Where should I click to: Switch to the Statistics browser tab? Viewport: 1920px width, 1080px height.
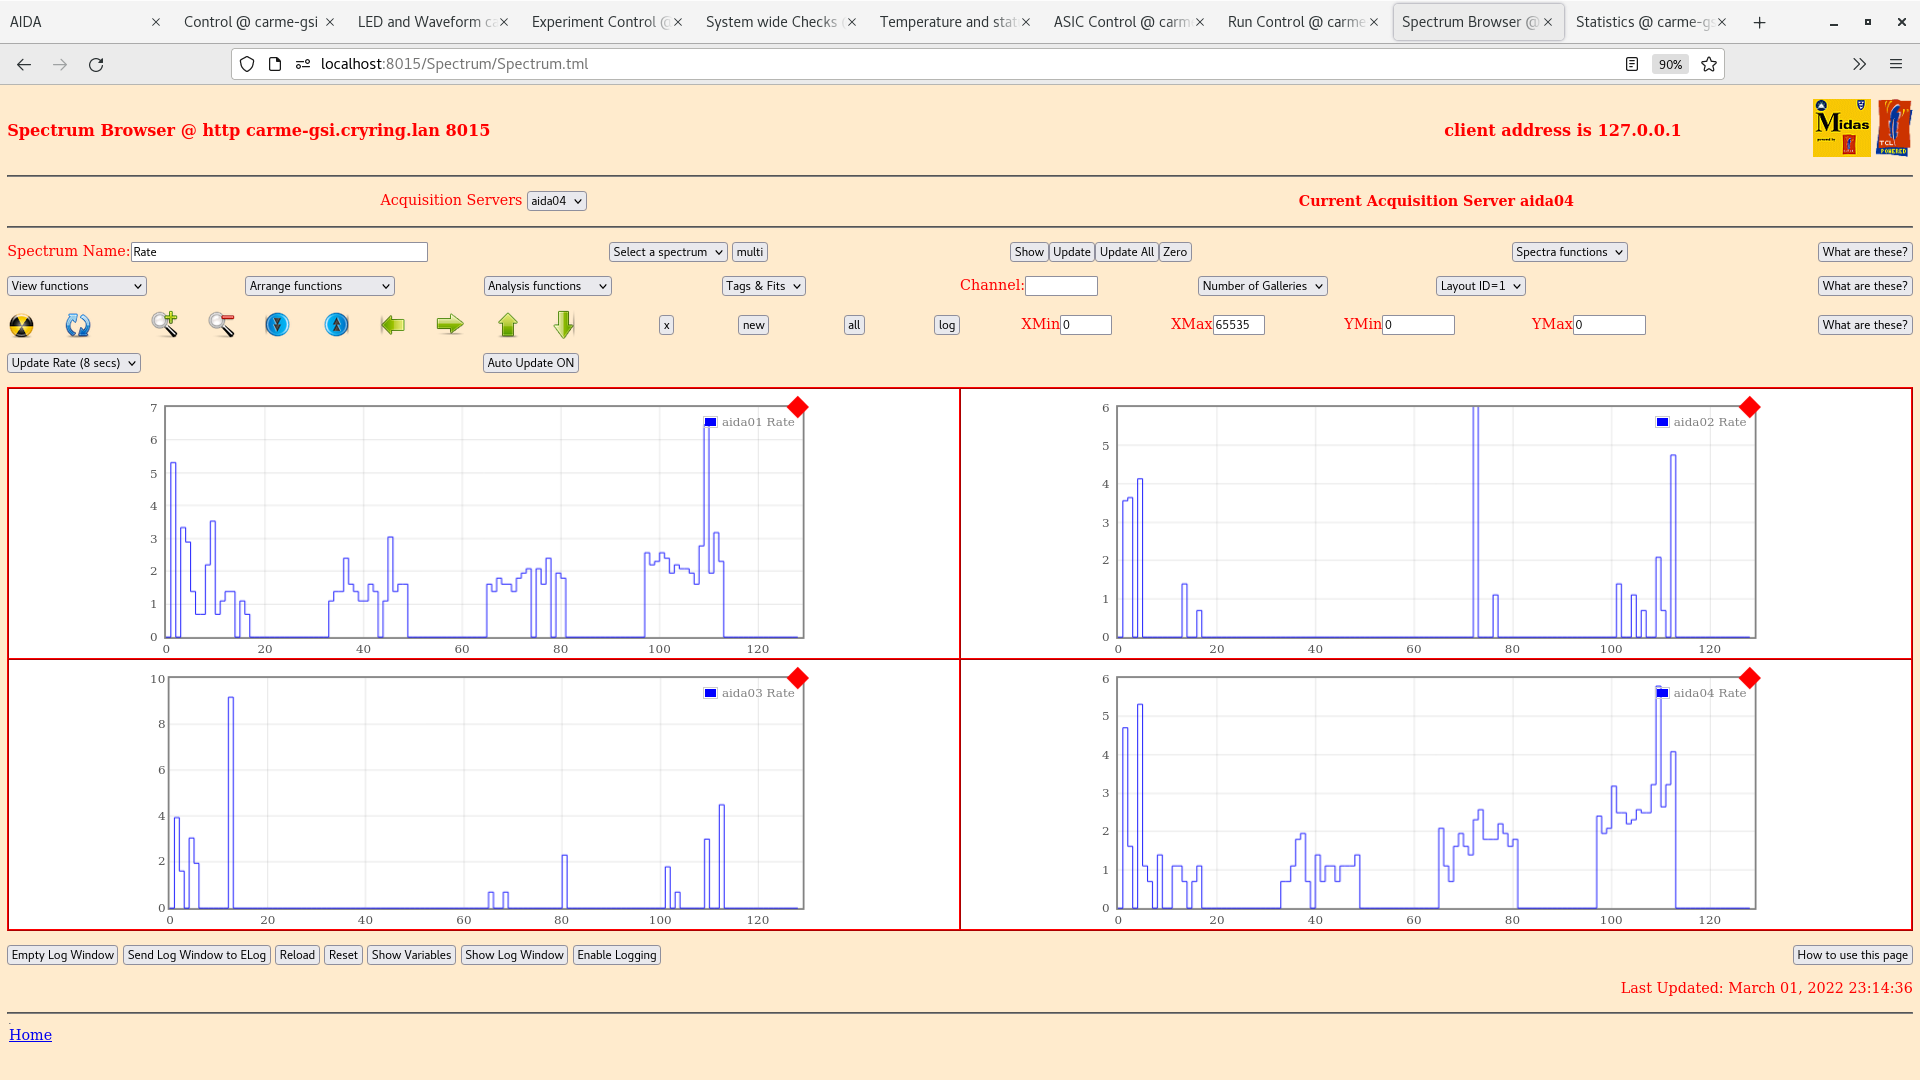[1643, 22]
